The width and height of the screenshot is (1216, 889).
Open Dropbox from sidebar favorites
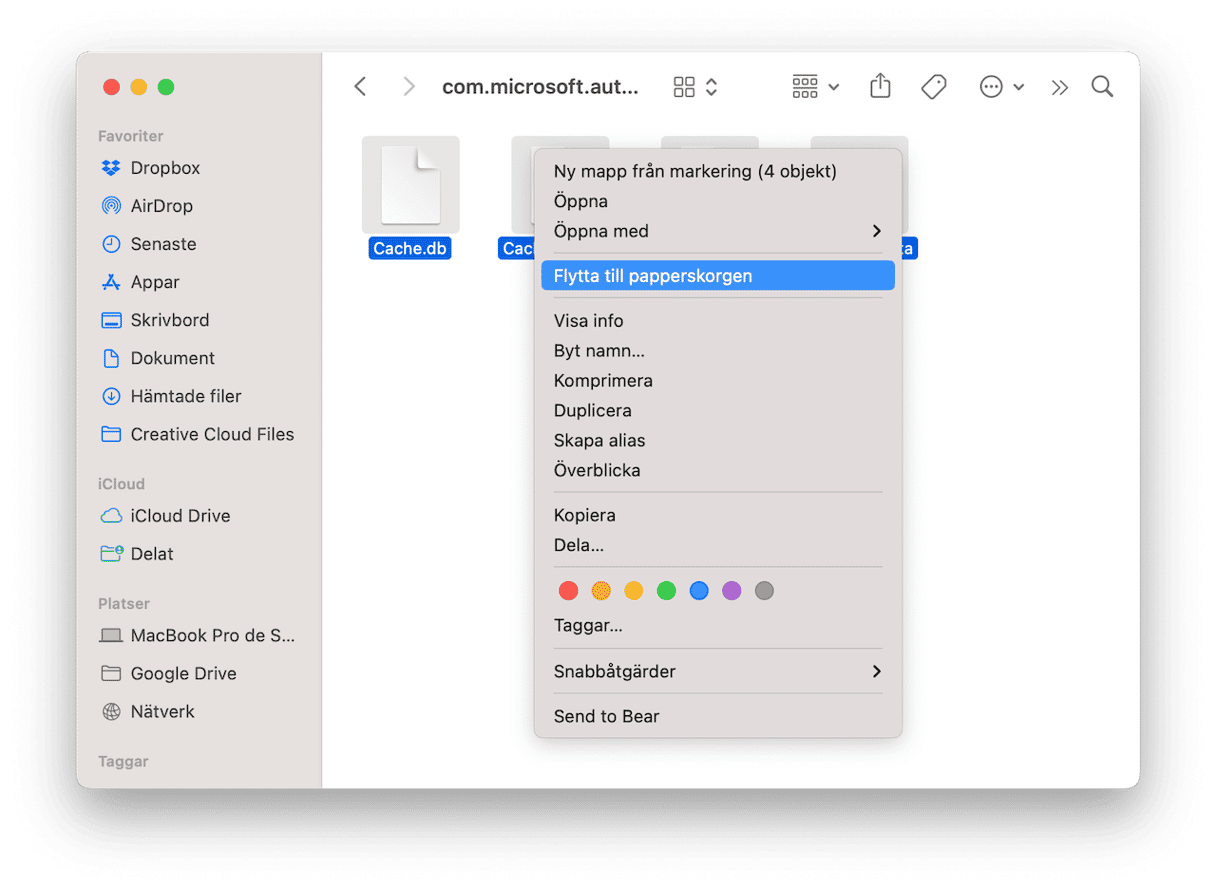[164, 168]
